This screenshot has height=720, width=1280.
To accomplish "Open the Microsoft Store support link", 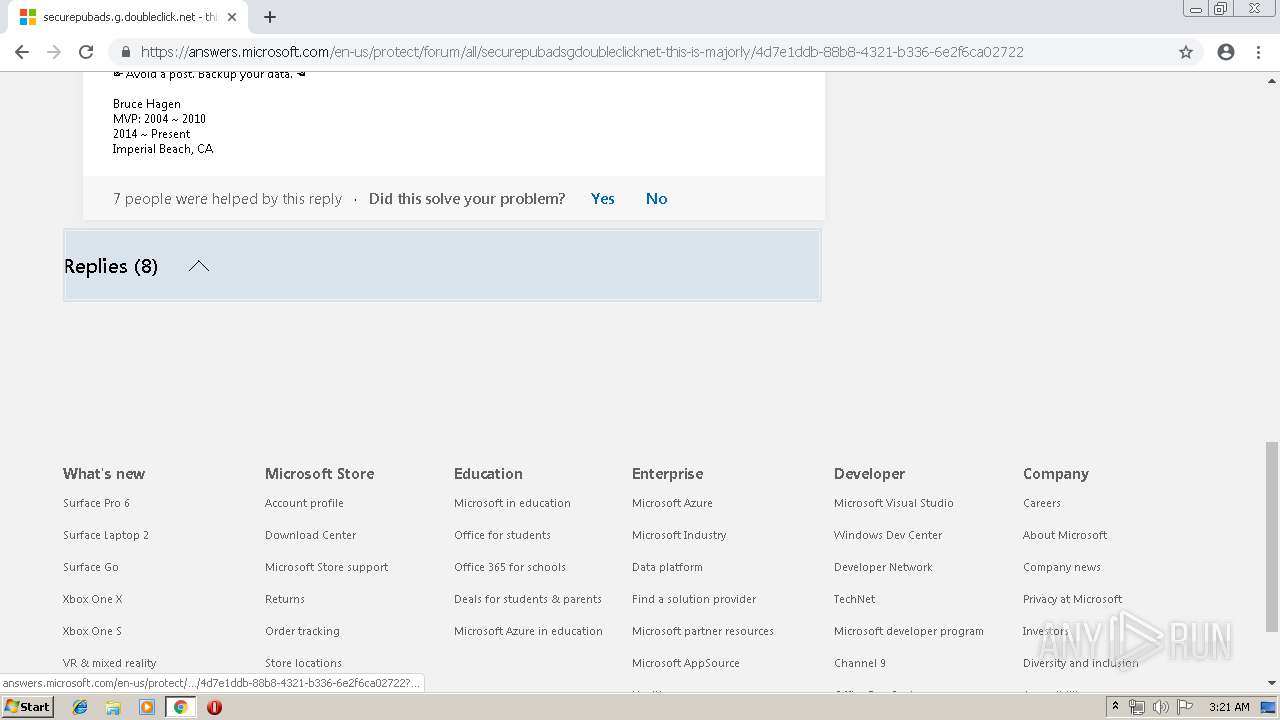I will coord(327,567).
